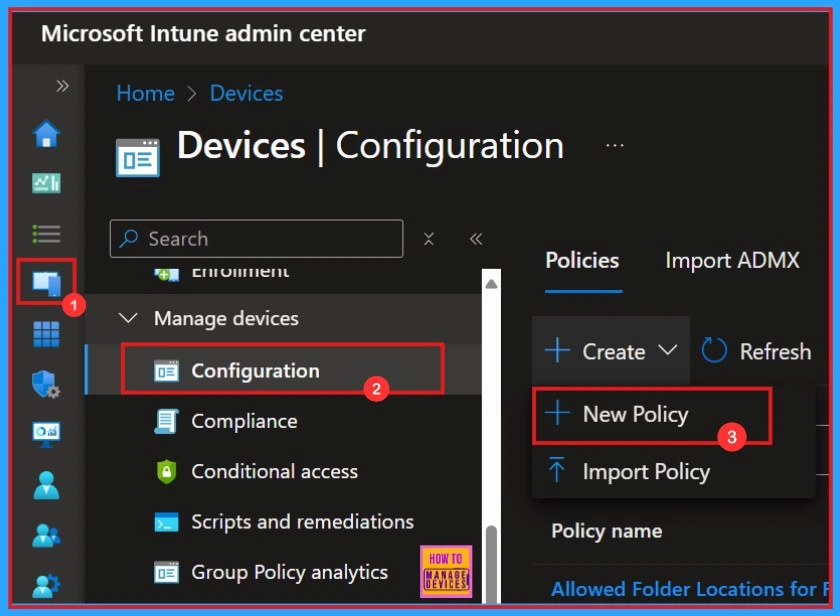Open Endpoint security shield icon in sidebar
The width and height of the screenshot is (840, 616).
point(46,384)
